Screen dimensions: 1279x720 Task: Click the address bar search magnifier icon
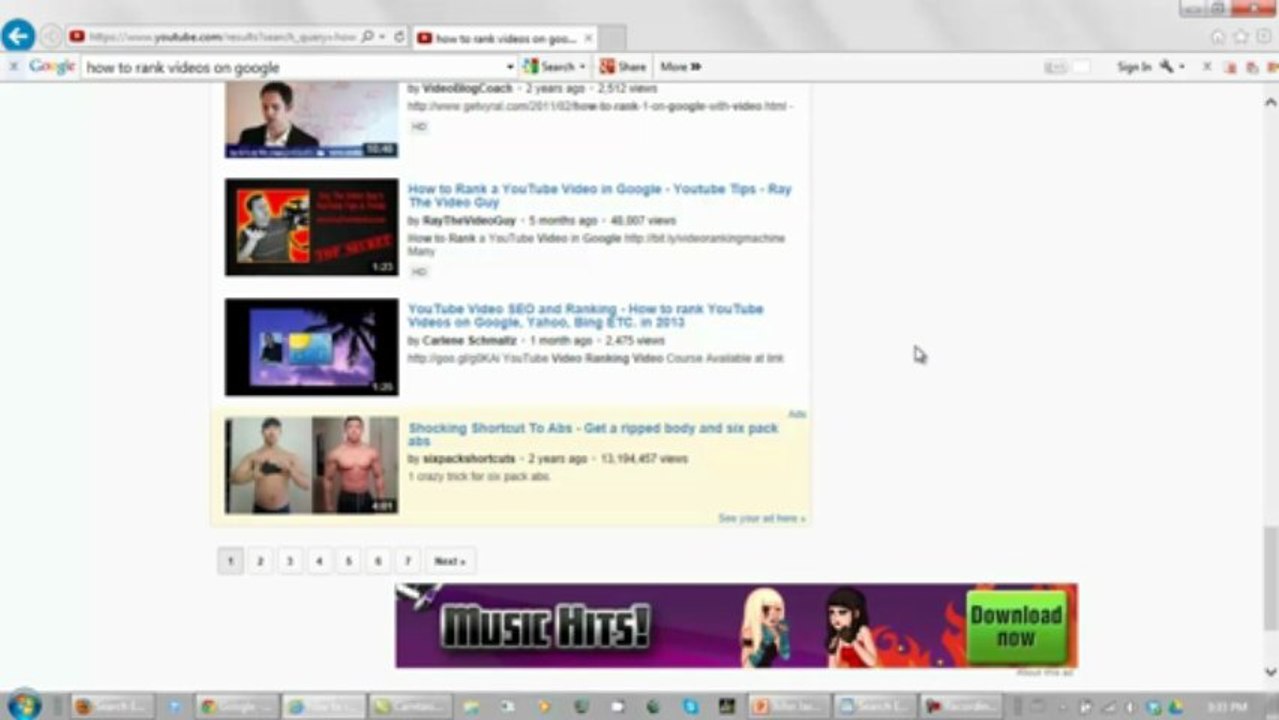click(x=368, y=37)
